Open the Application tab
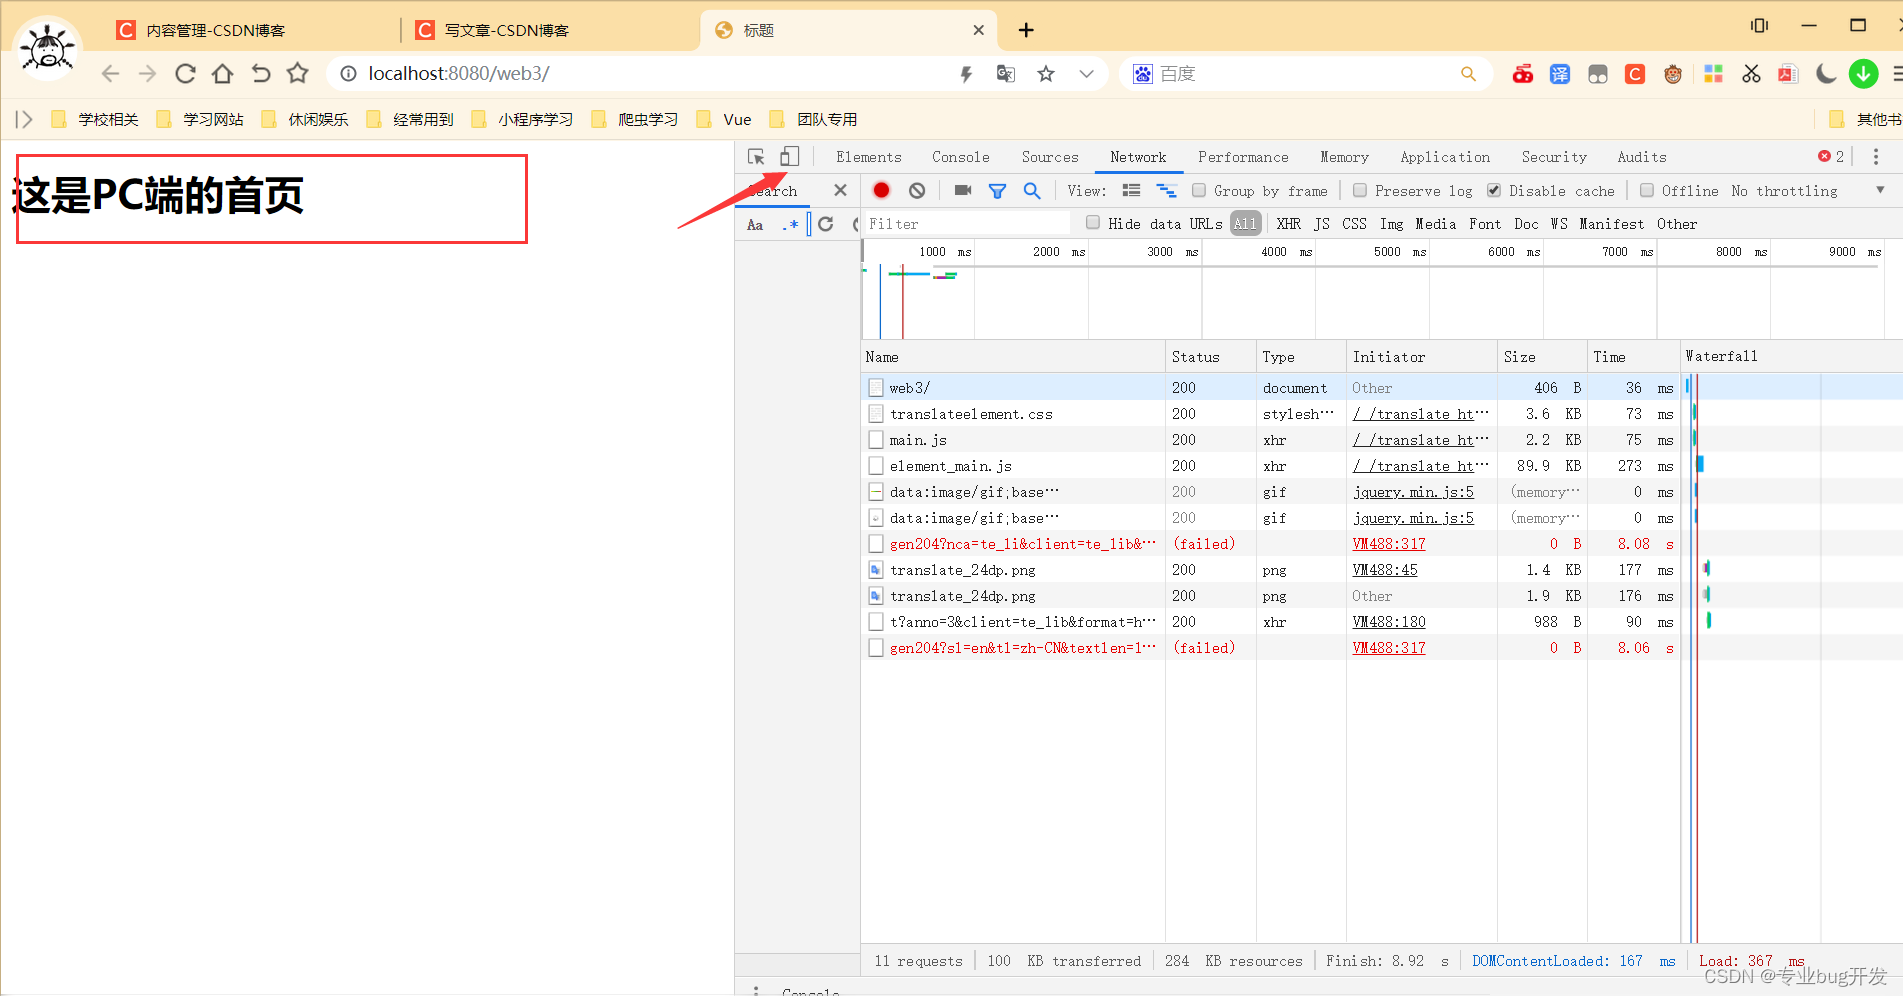 (x=1445, y=157)
